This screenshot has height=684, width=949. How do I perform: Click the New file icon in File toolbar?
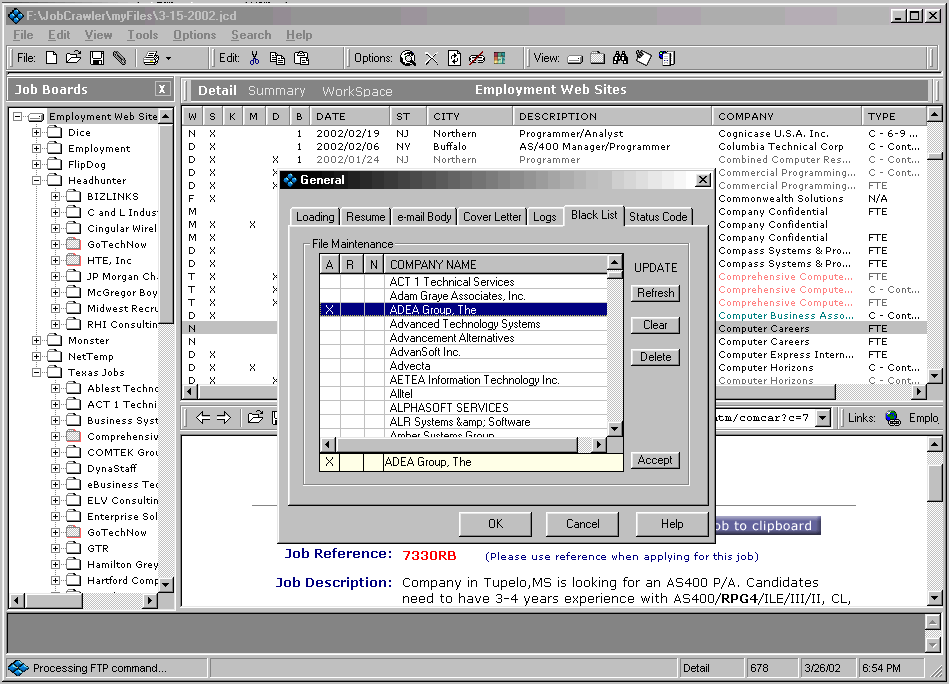pyautogui.click(x=51, y=58)
